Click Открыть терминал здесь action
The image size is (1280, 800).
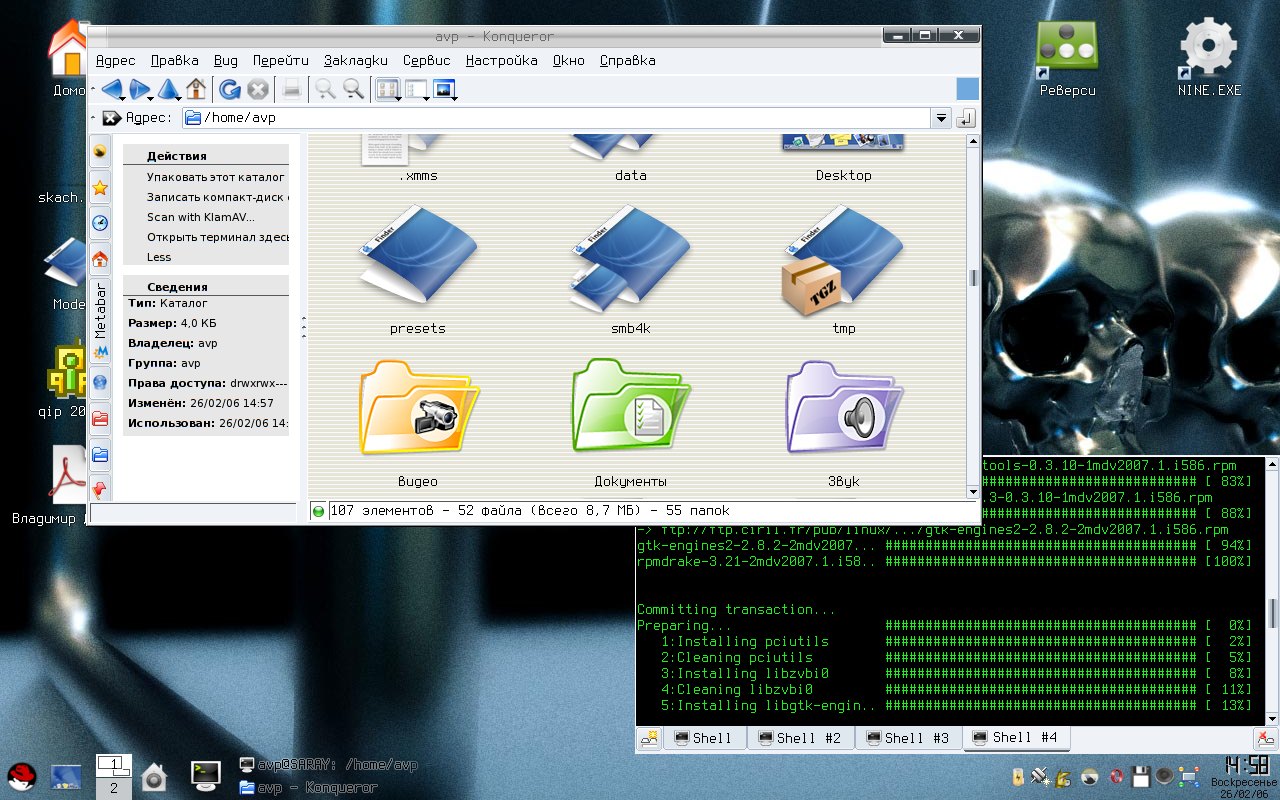coord(217,237)
